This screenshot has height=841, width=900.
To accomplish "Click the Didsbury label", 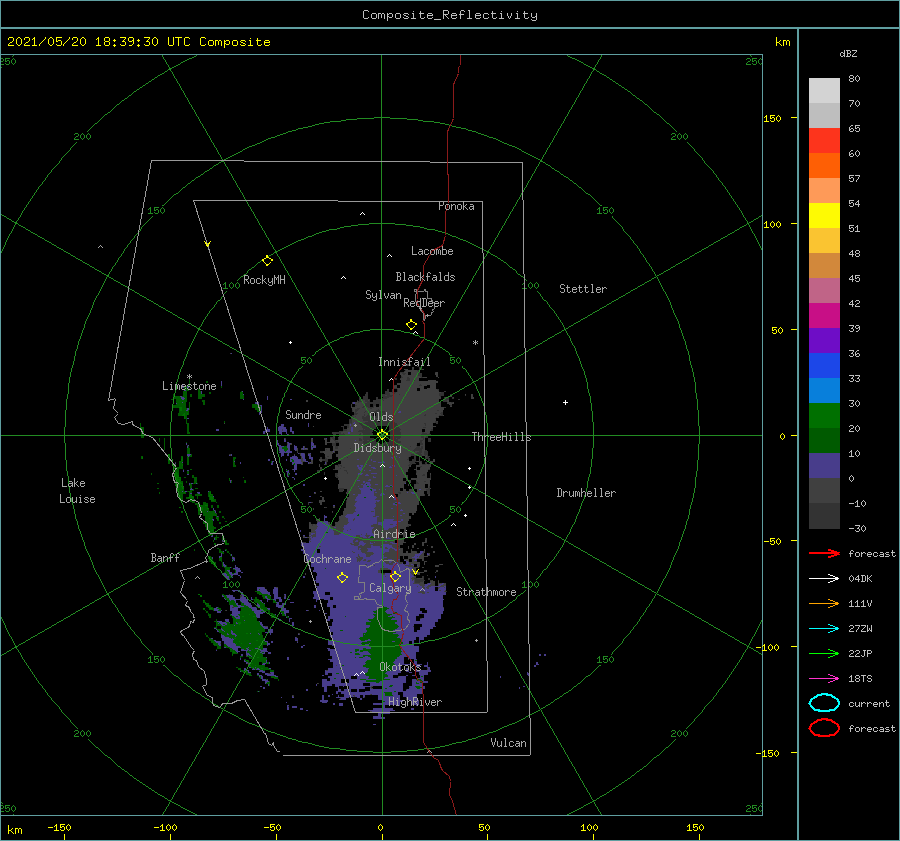I will [x=377, y=448].
